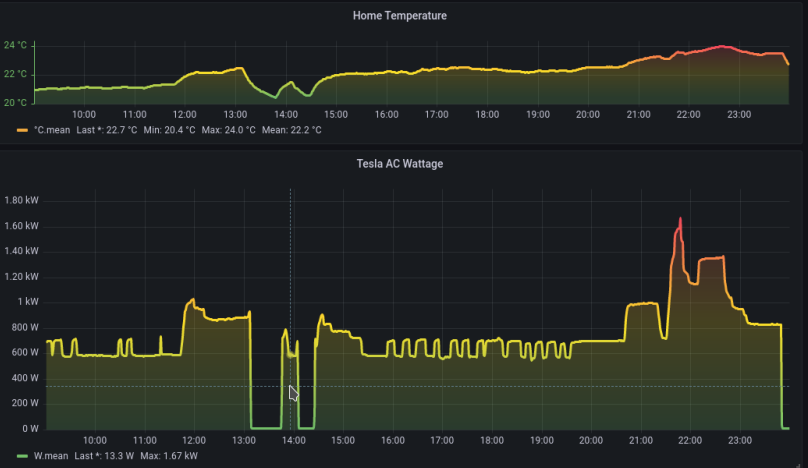This screenshot has height=468, width=808.
Task: Click the 'Max: 1.67 kW' legend value
Action: click(x=169, y=456)
